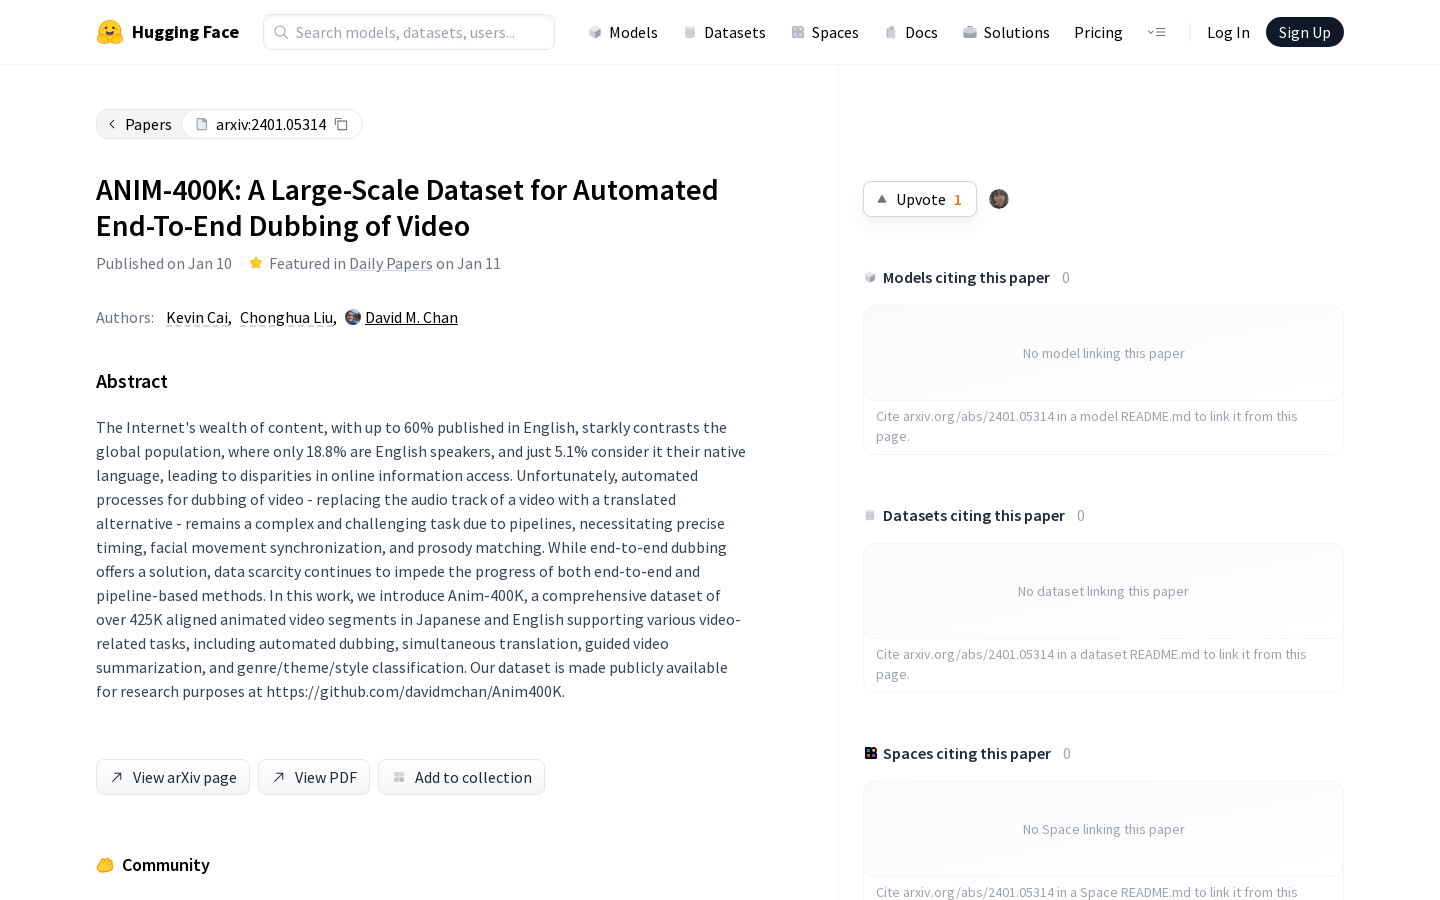The image size is (1440, 900).
Task: Open View PDF
Action: (x=314, y=777)
